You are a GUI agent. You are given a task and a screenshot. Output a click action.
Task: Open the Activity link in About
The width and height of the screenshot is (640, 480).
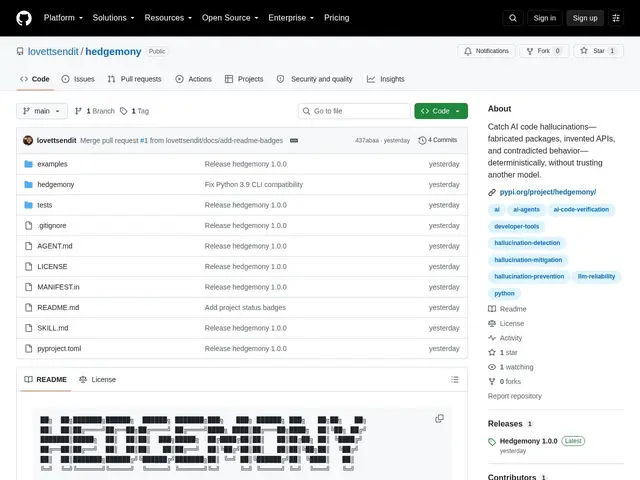(505, 338)
